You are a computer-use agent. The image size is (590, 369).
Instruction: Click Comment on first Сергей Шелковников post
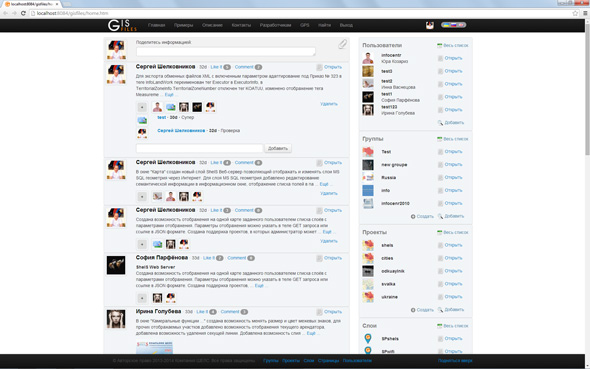click(244, 67)
